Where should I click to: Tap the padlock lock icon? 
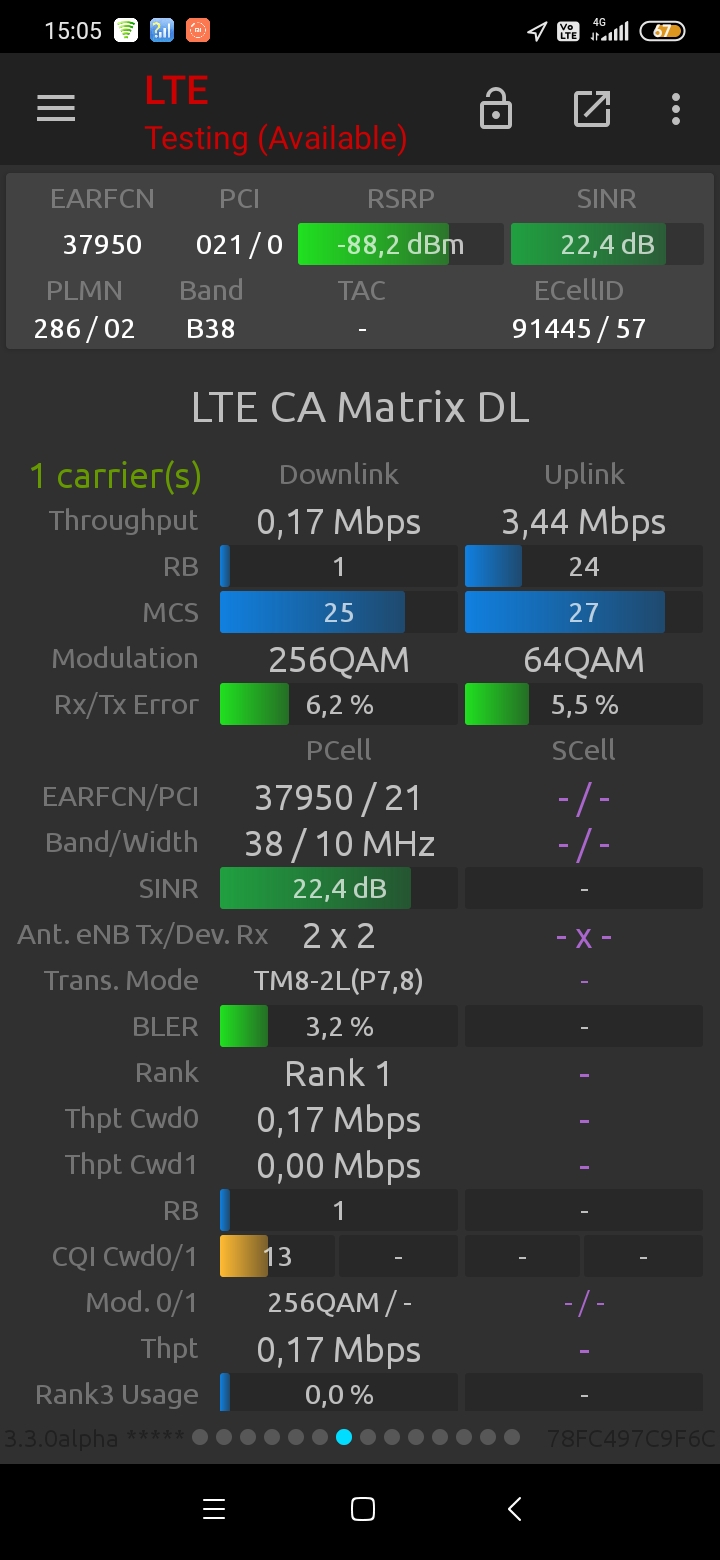pos(496,109)
